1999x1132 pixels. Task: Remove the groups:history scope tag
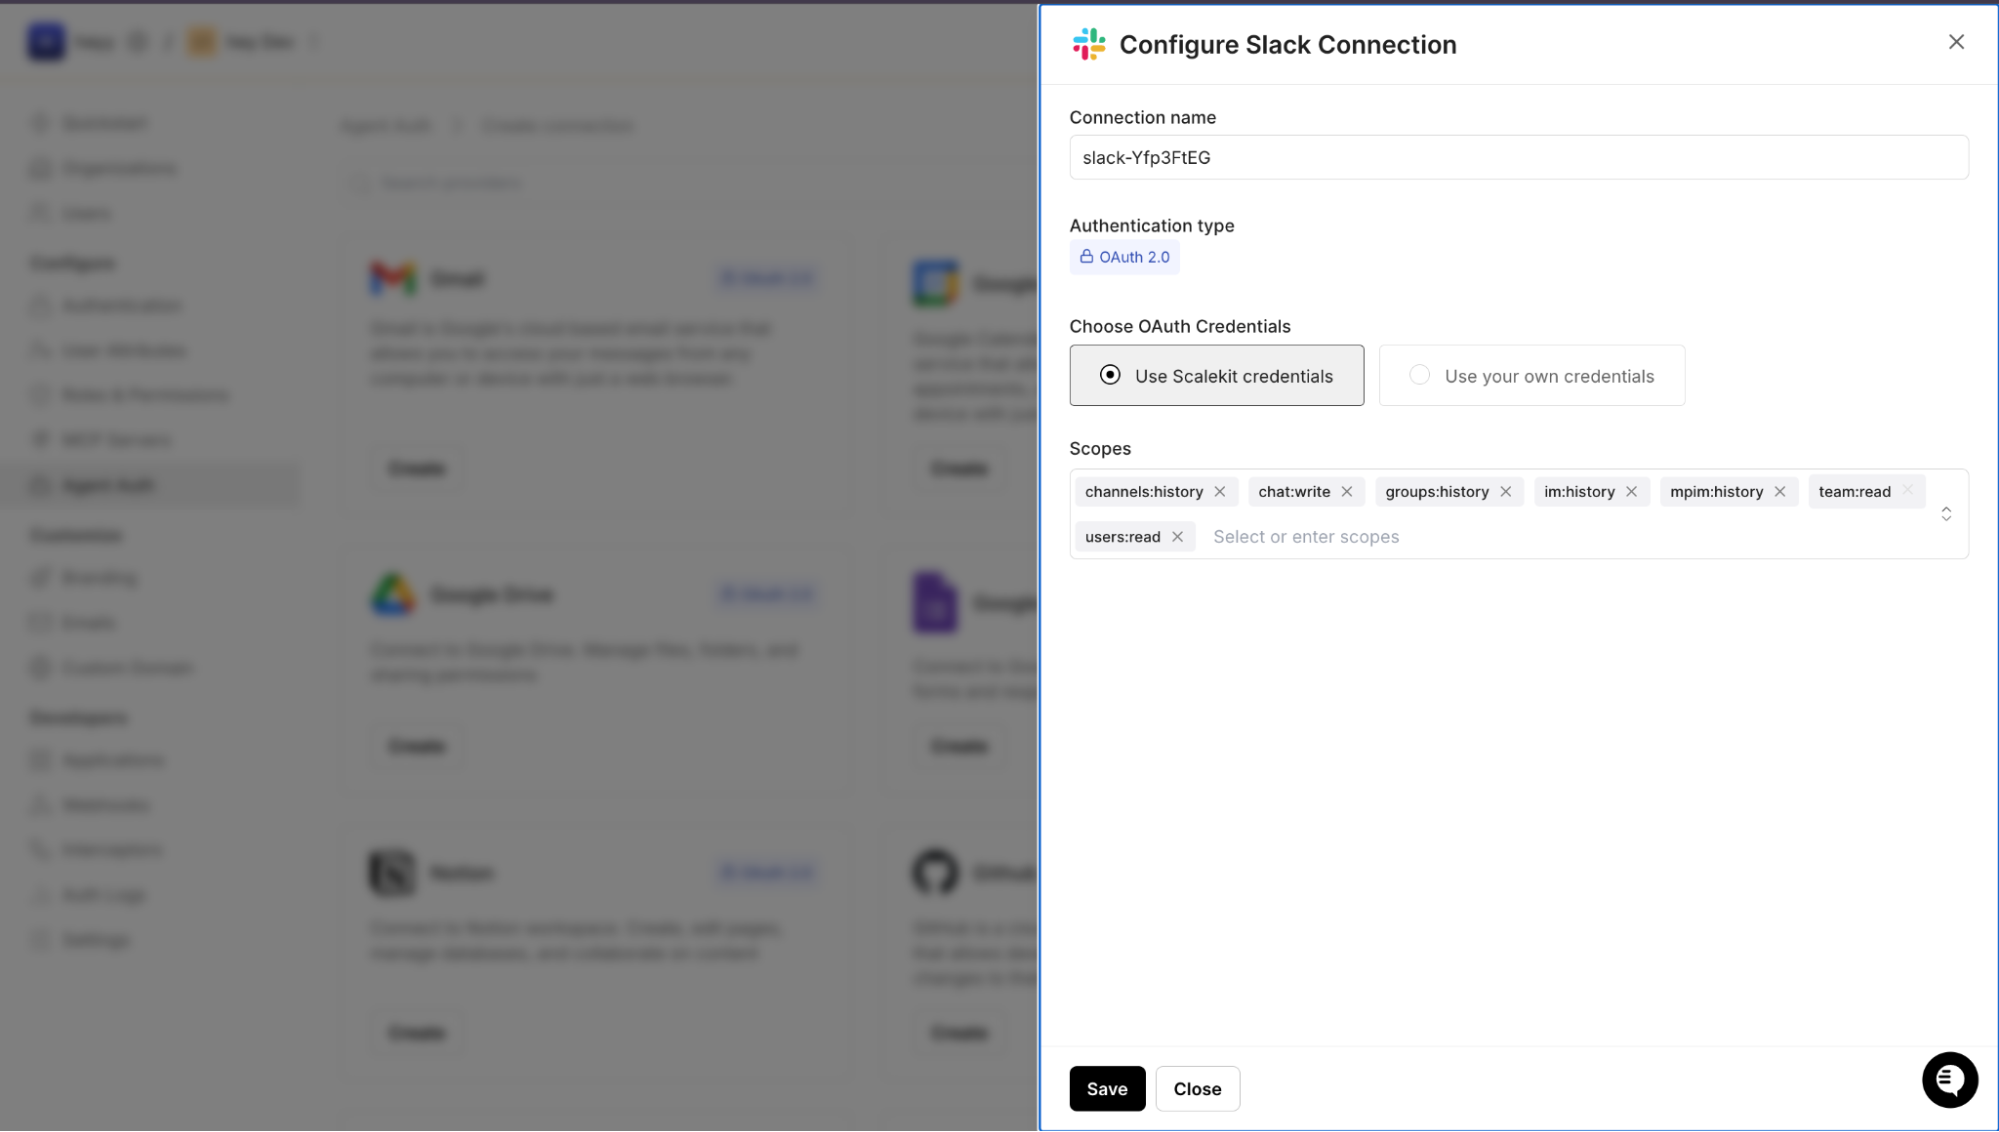click(1506, 491)
